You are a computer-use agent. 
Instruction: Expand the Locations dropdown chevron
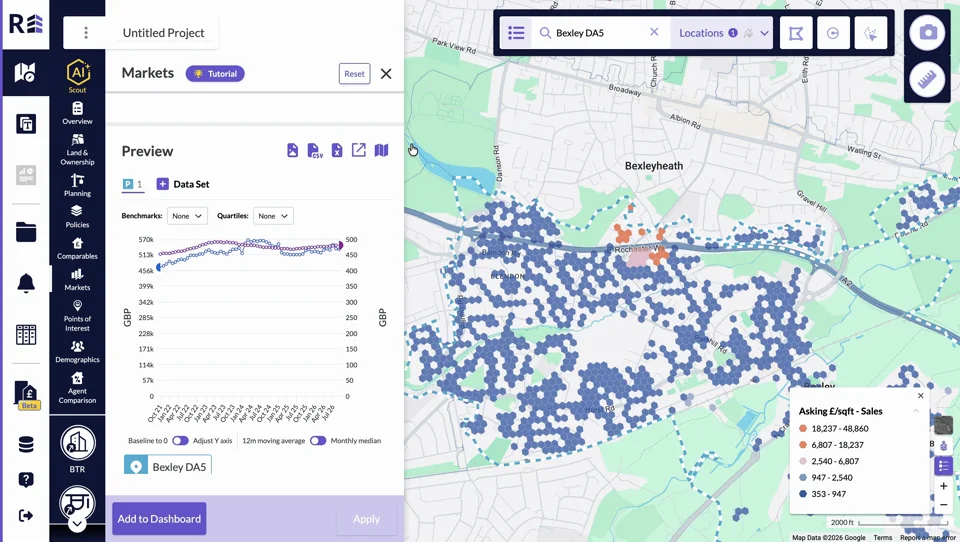[x=764, y=33]
